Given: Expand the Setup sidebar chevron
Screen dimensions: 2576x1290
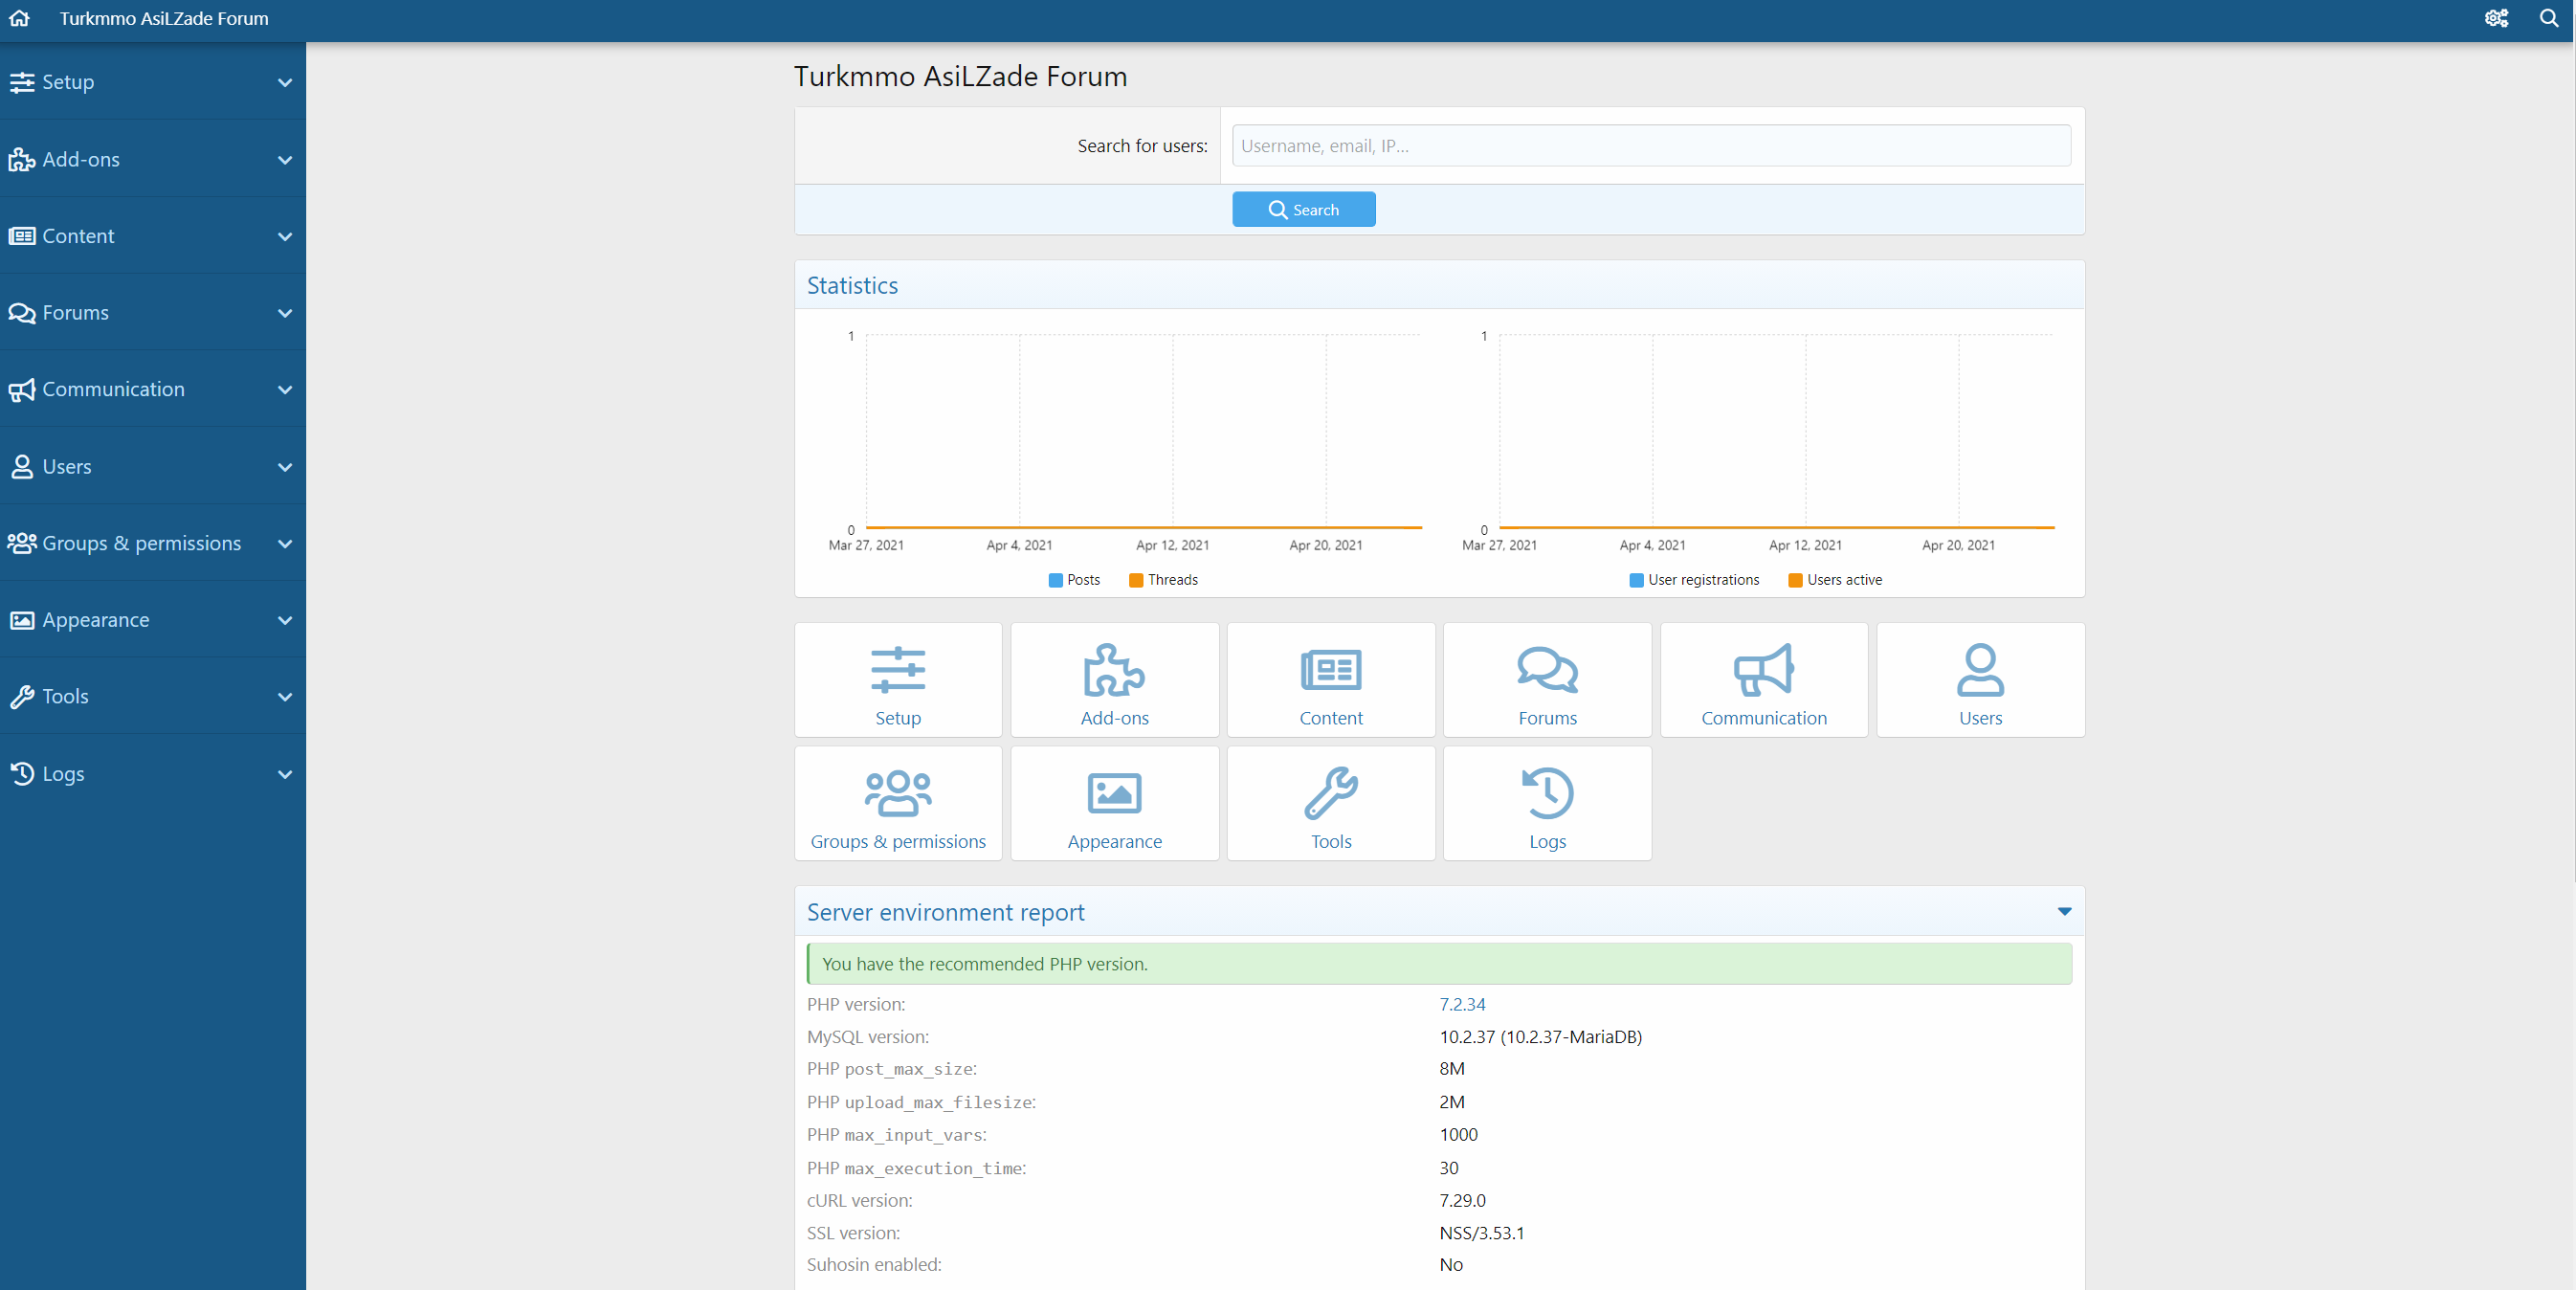Looking at the screenshot, I should 285,83.
